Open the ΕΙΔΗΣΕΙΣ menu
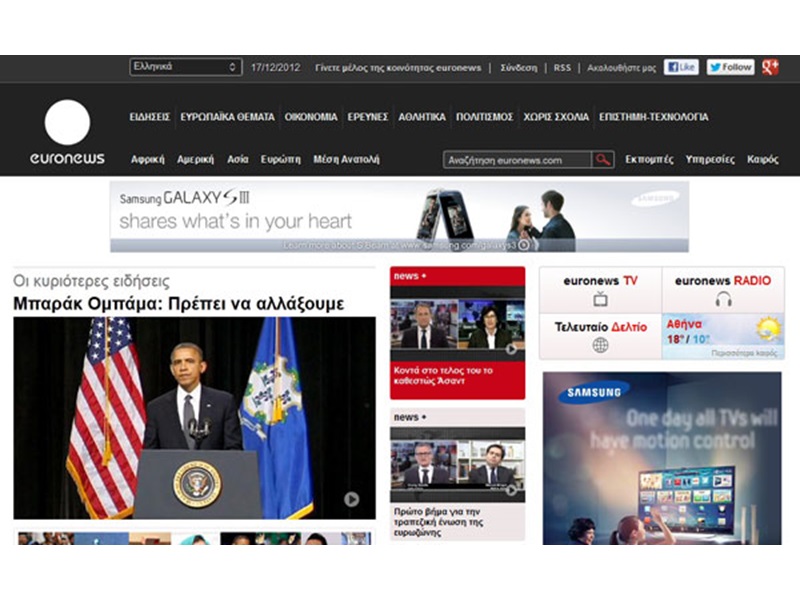Image resolution: width=800 pixels, height=600 pixels. 149,117
